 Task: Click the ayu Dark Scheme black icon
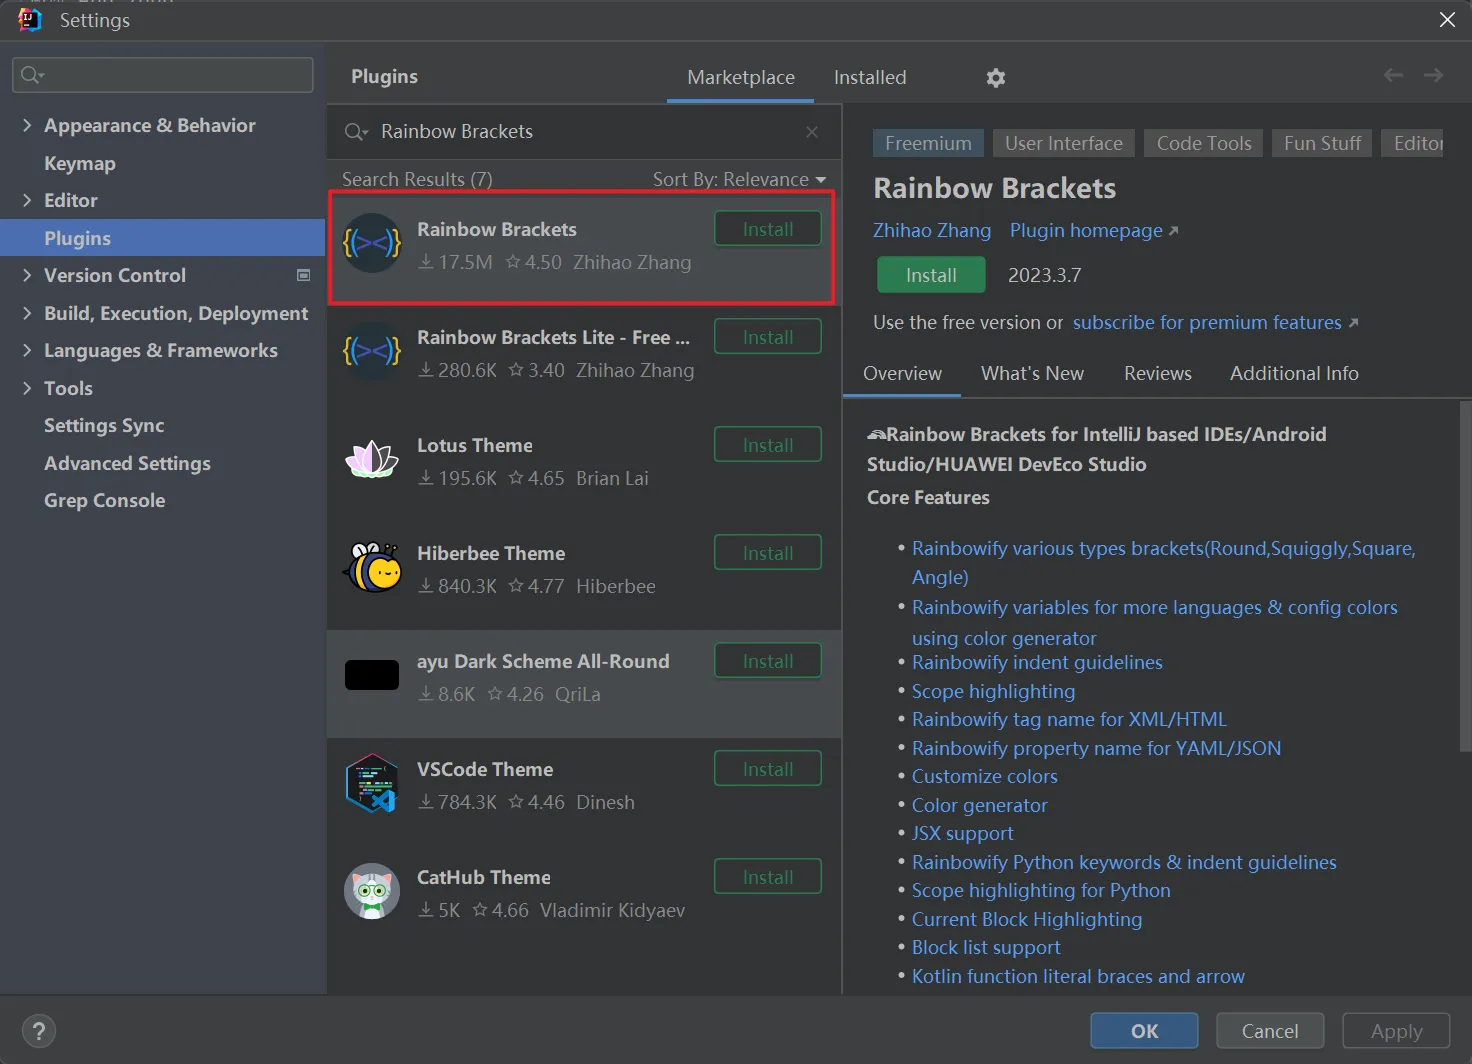tap(372, 675)
